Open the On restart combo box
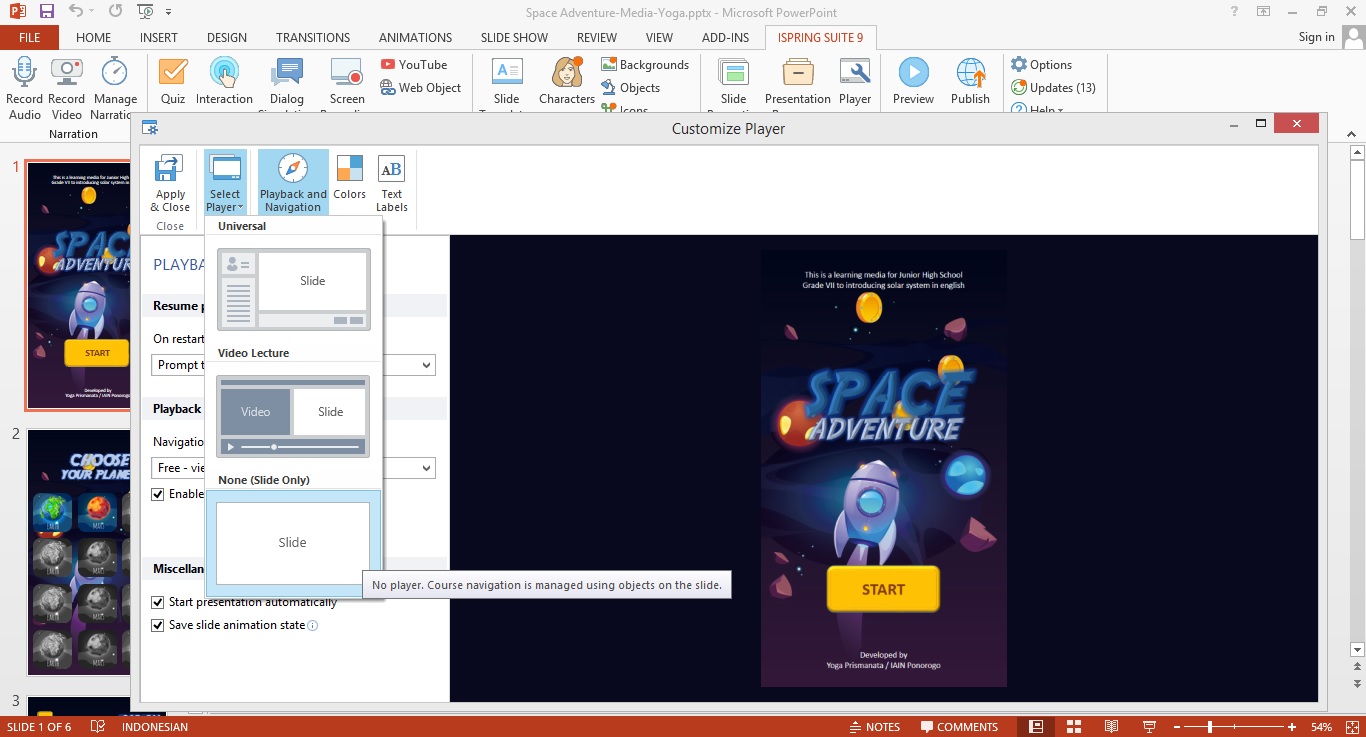Viewport: 1366px width, 737px height. (x=294, y=365)
